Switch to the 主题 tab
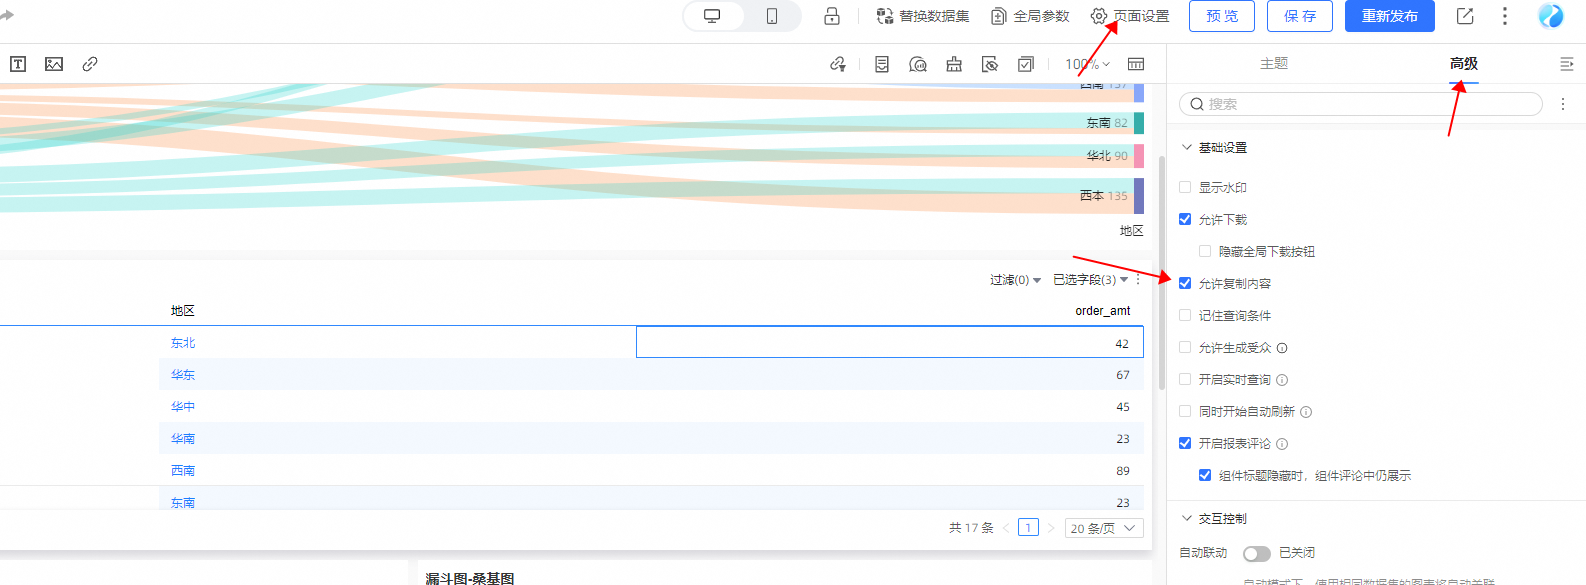Image resolution: width=1586 pixels, height=585 pixels. (x=1273, y=64)
